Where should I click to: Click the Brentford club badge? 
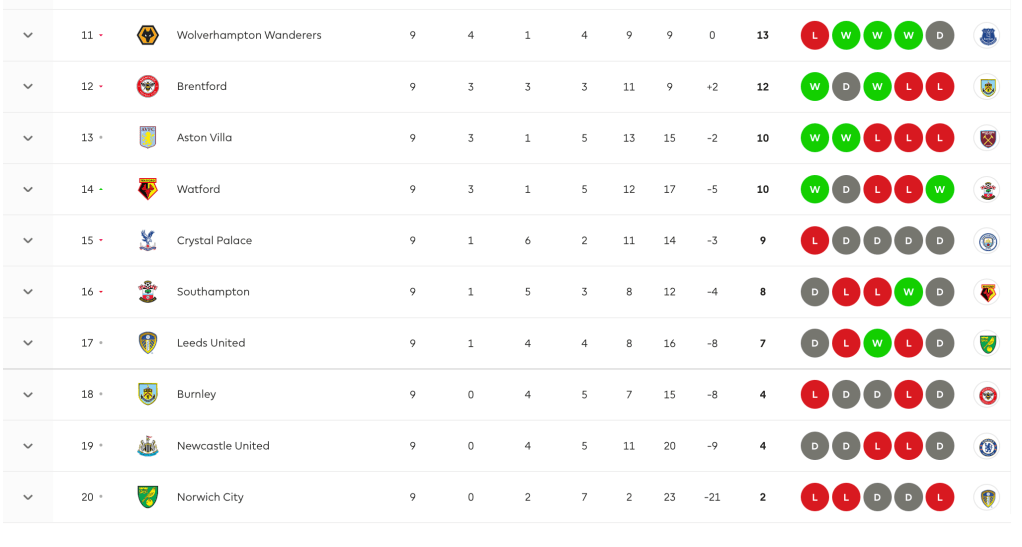coord(148,87)
